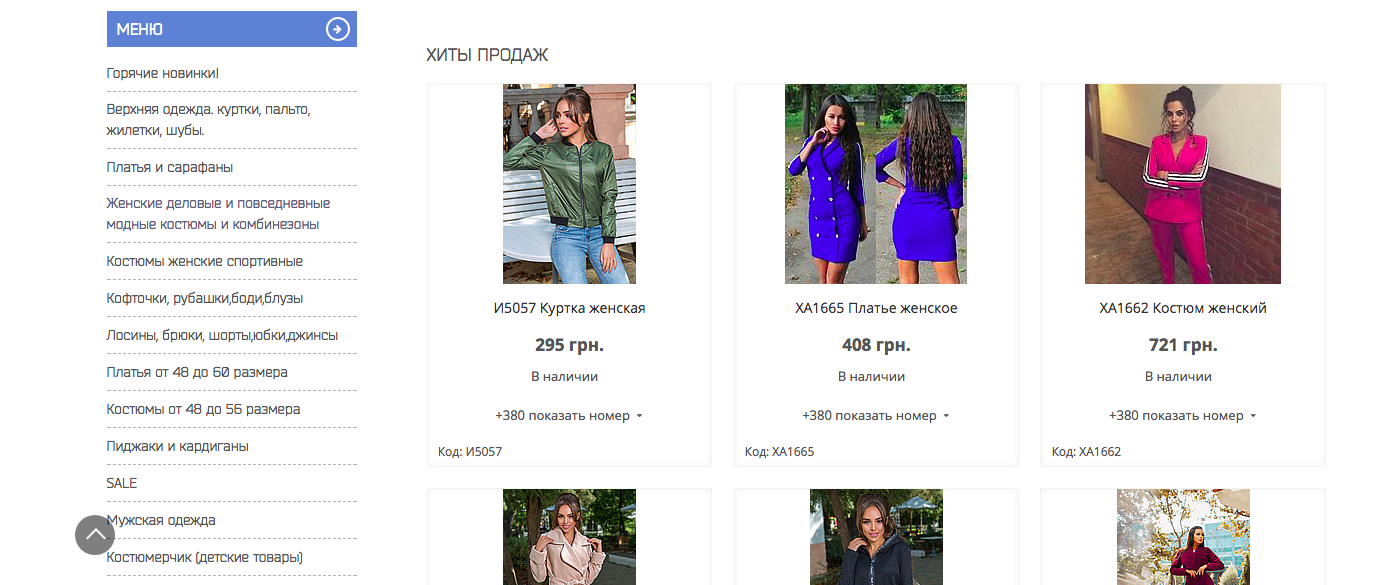Reveal phone number for ХА1662 Костюм женский

[1182, 416]
